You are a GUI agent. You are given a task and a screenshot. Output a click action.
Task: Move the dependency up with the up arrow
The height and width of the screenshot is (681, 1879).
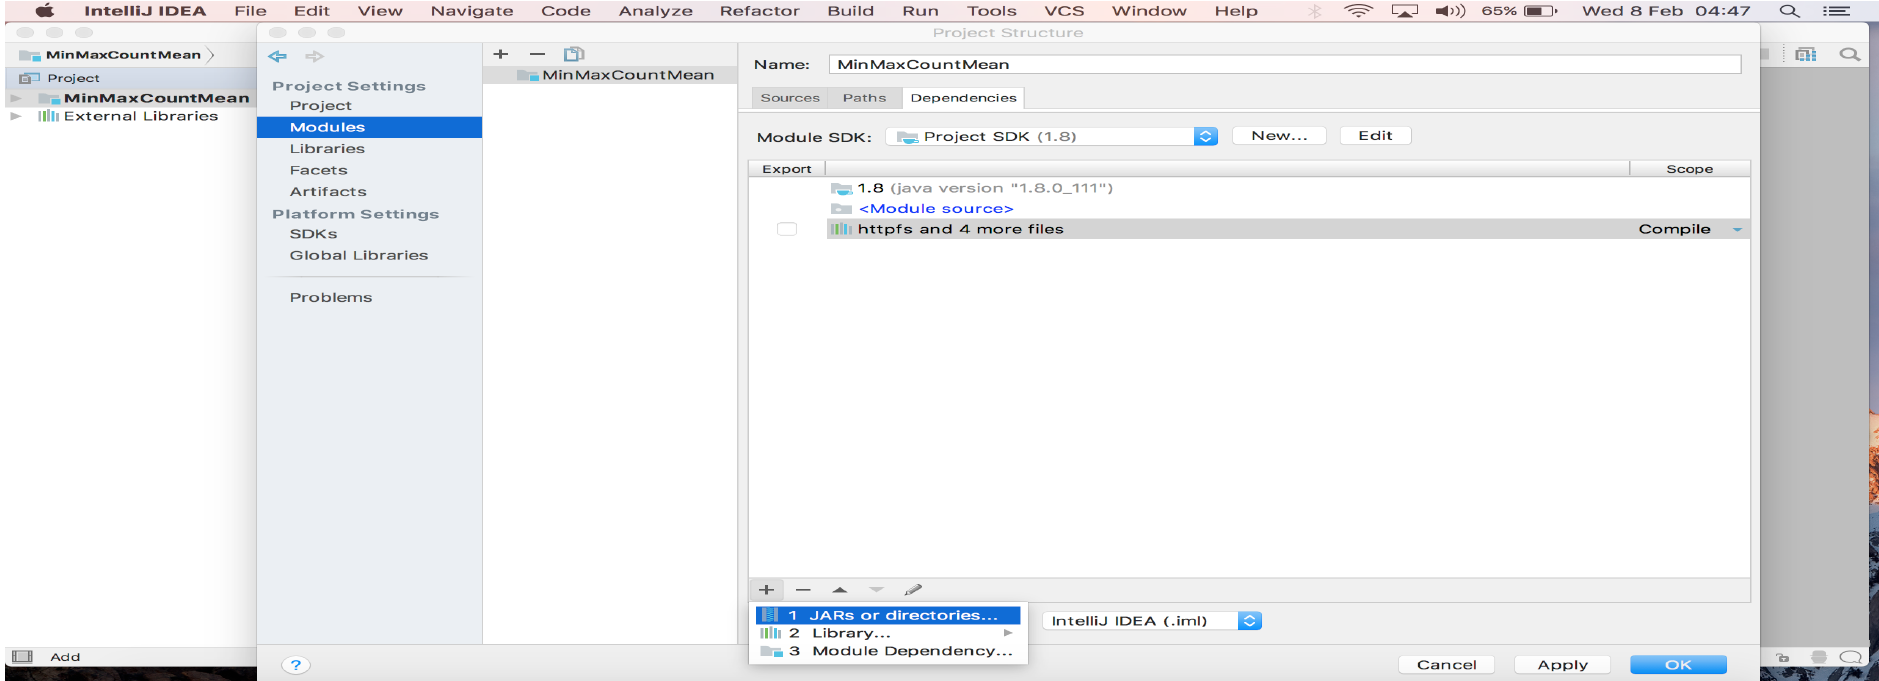840,590
